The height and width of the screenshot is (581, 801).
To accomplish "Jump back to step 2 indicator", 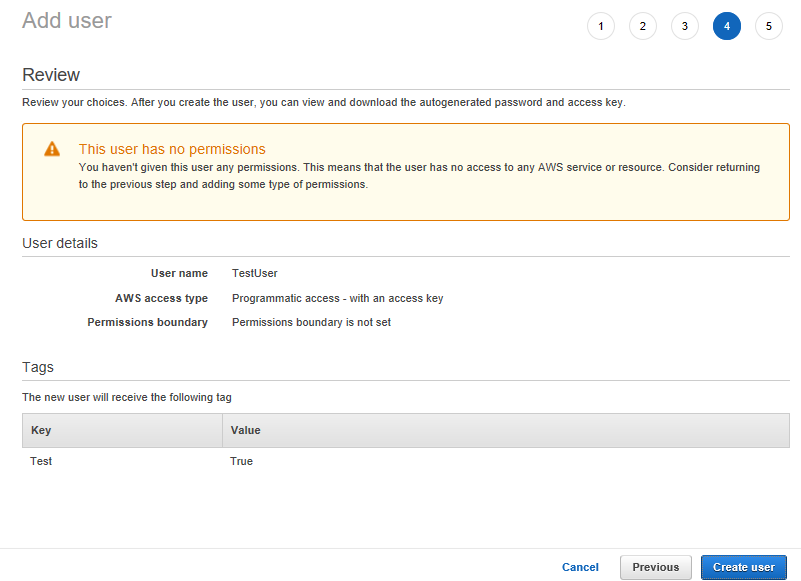I will click(x=643, y=27).
